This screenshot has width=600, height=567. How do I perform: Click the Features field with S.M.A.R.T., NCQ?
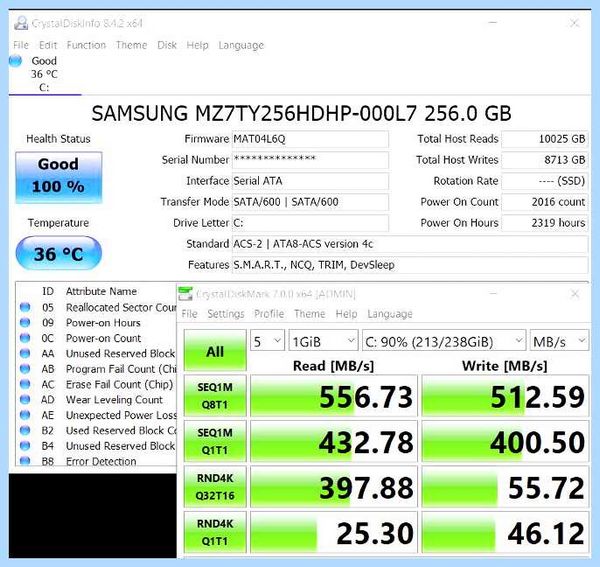pos(410,265)
